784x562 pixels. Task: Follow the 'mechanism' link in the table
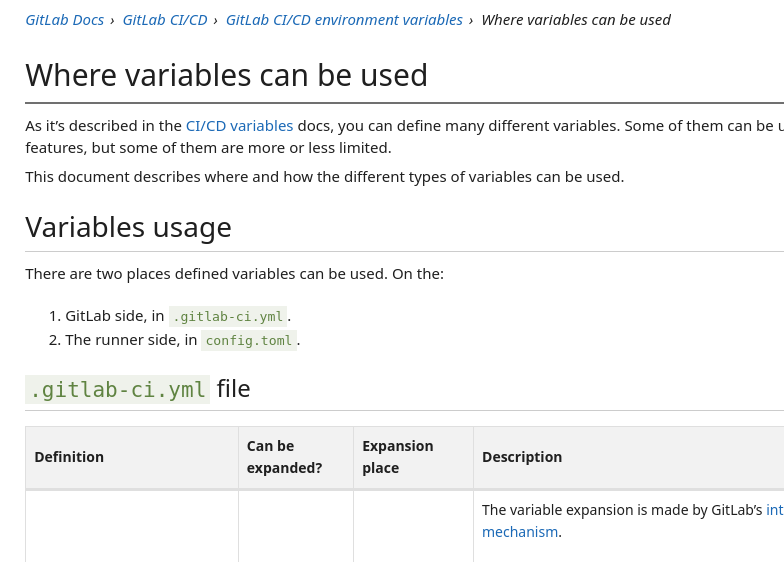(520, 532)
